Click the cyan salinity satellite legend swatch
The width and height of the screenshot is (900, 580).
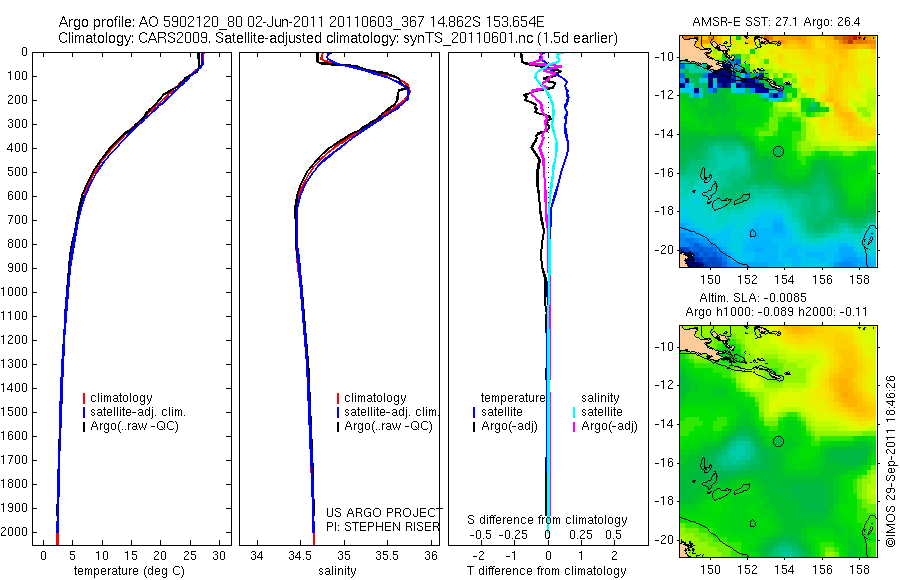click(574, 412)
